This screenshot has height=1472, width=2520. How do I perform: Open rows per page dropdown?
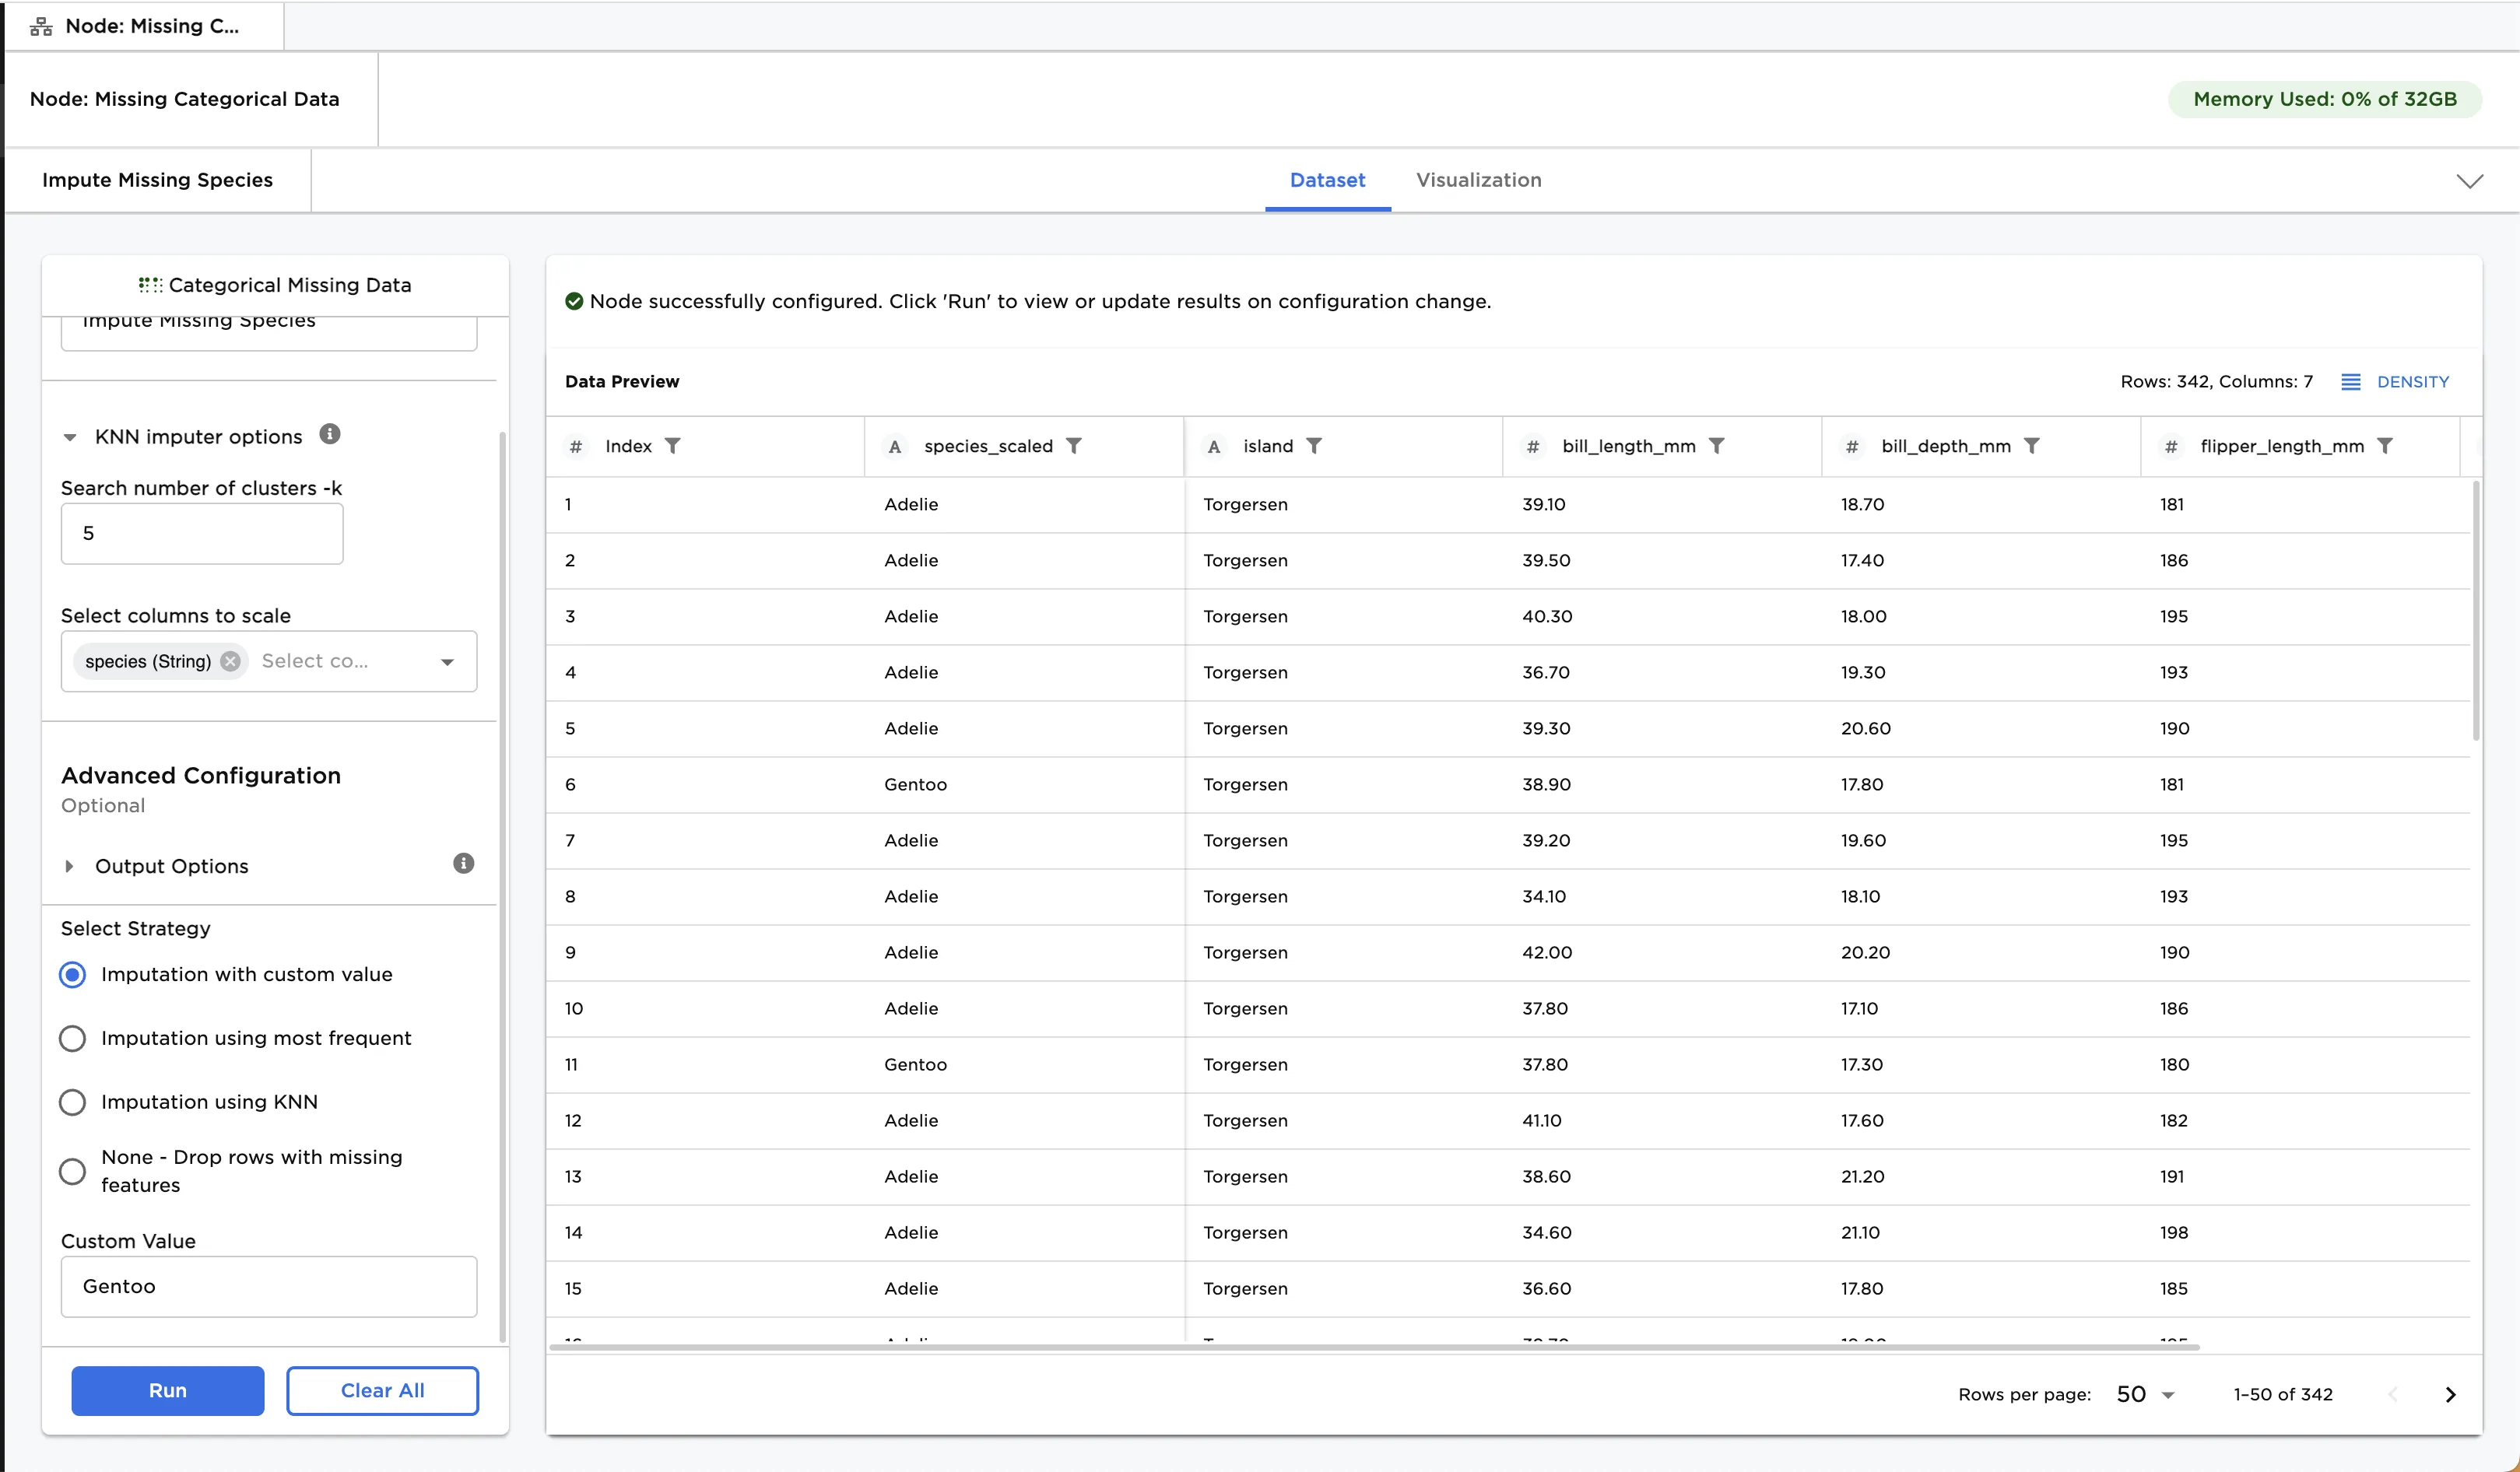coord(2145,1394)
